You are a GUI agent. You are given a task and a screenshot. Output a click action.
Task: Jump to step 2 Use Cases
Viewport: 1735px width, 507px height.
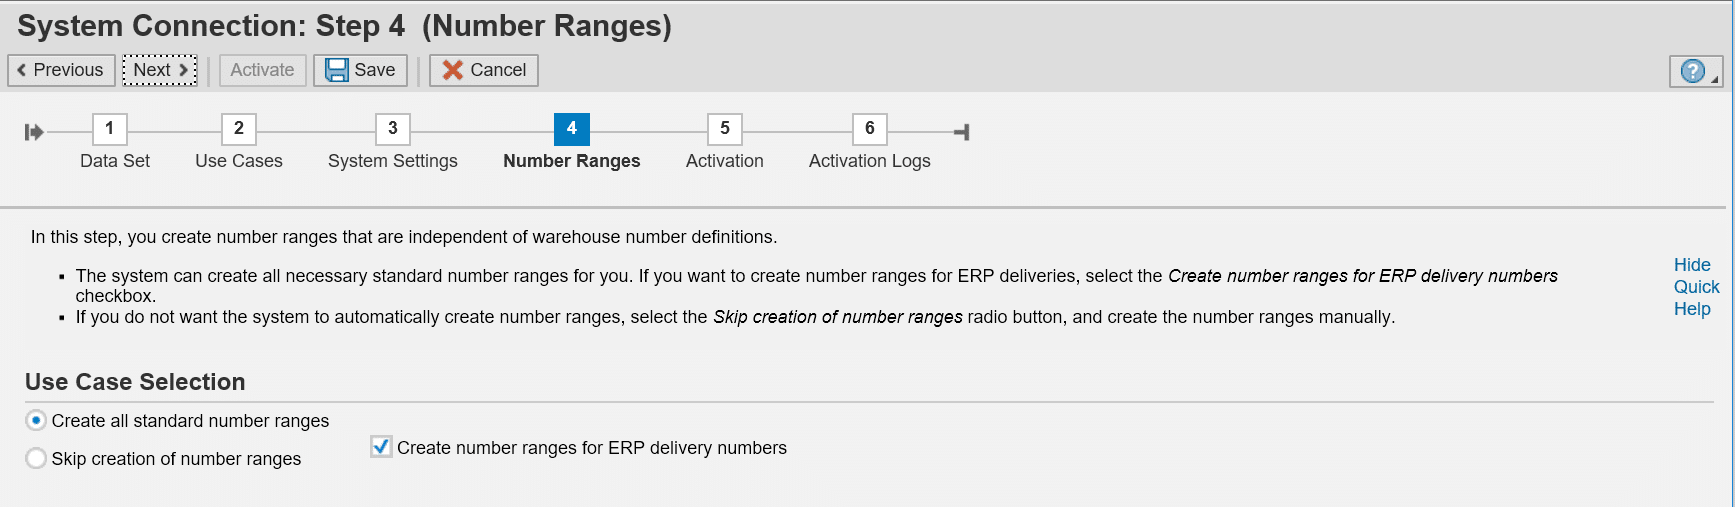(x=239, y=128)
